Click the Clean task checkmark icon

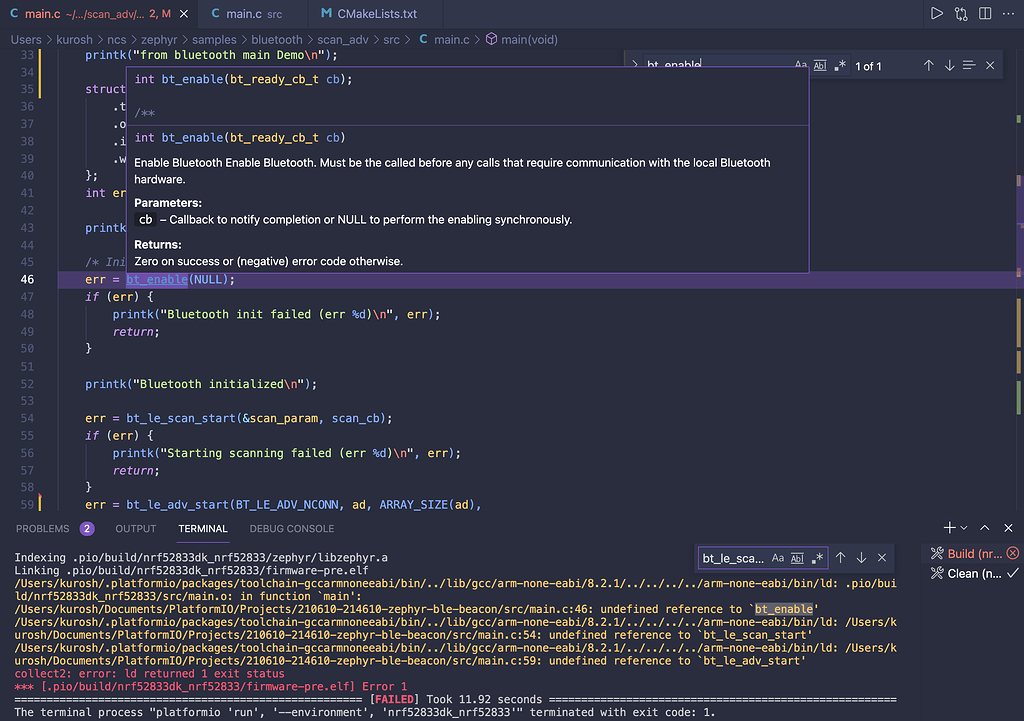pos(1013,573)
